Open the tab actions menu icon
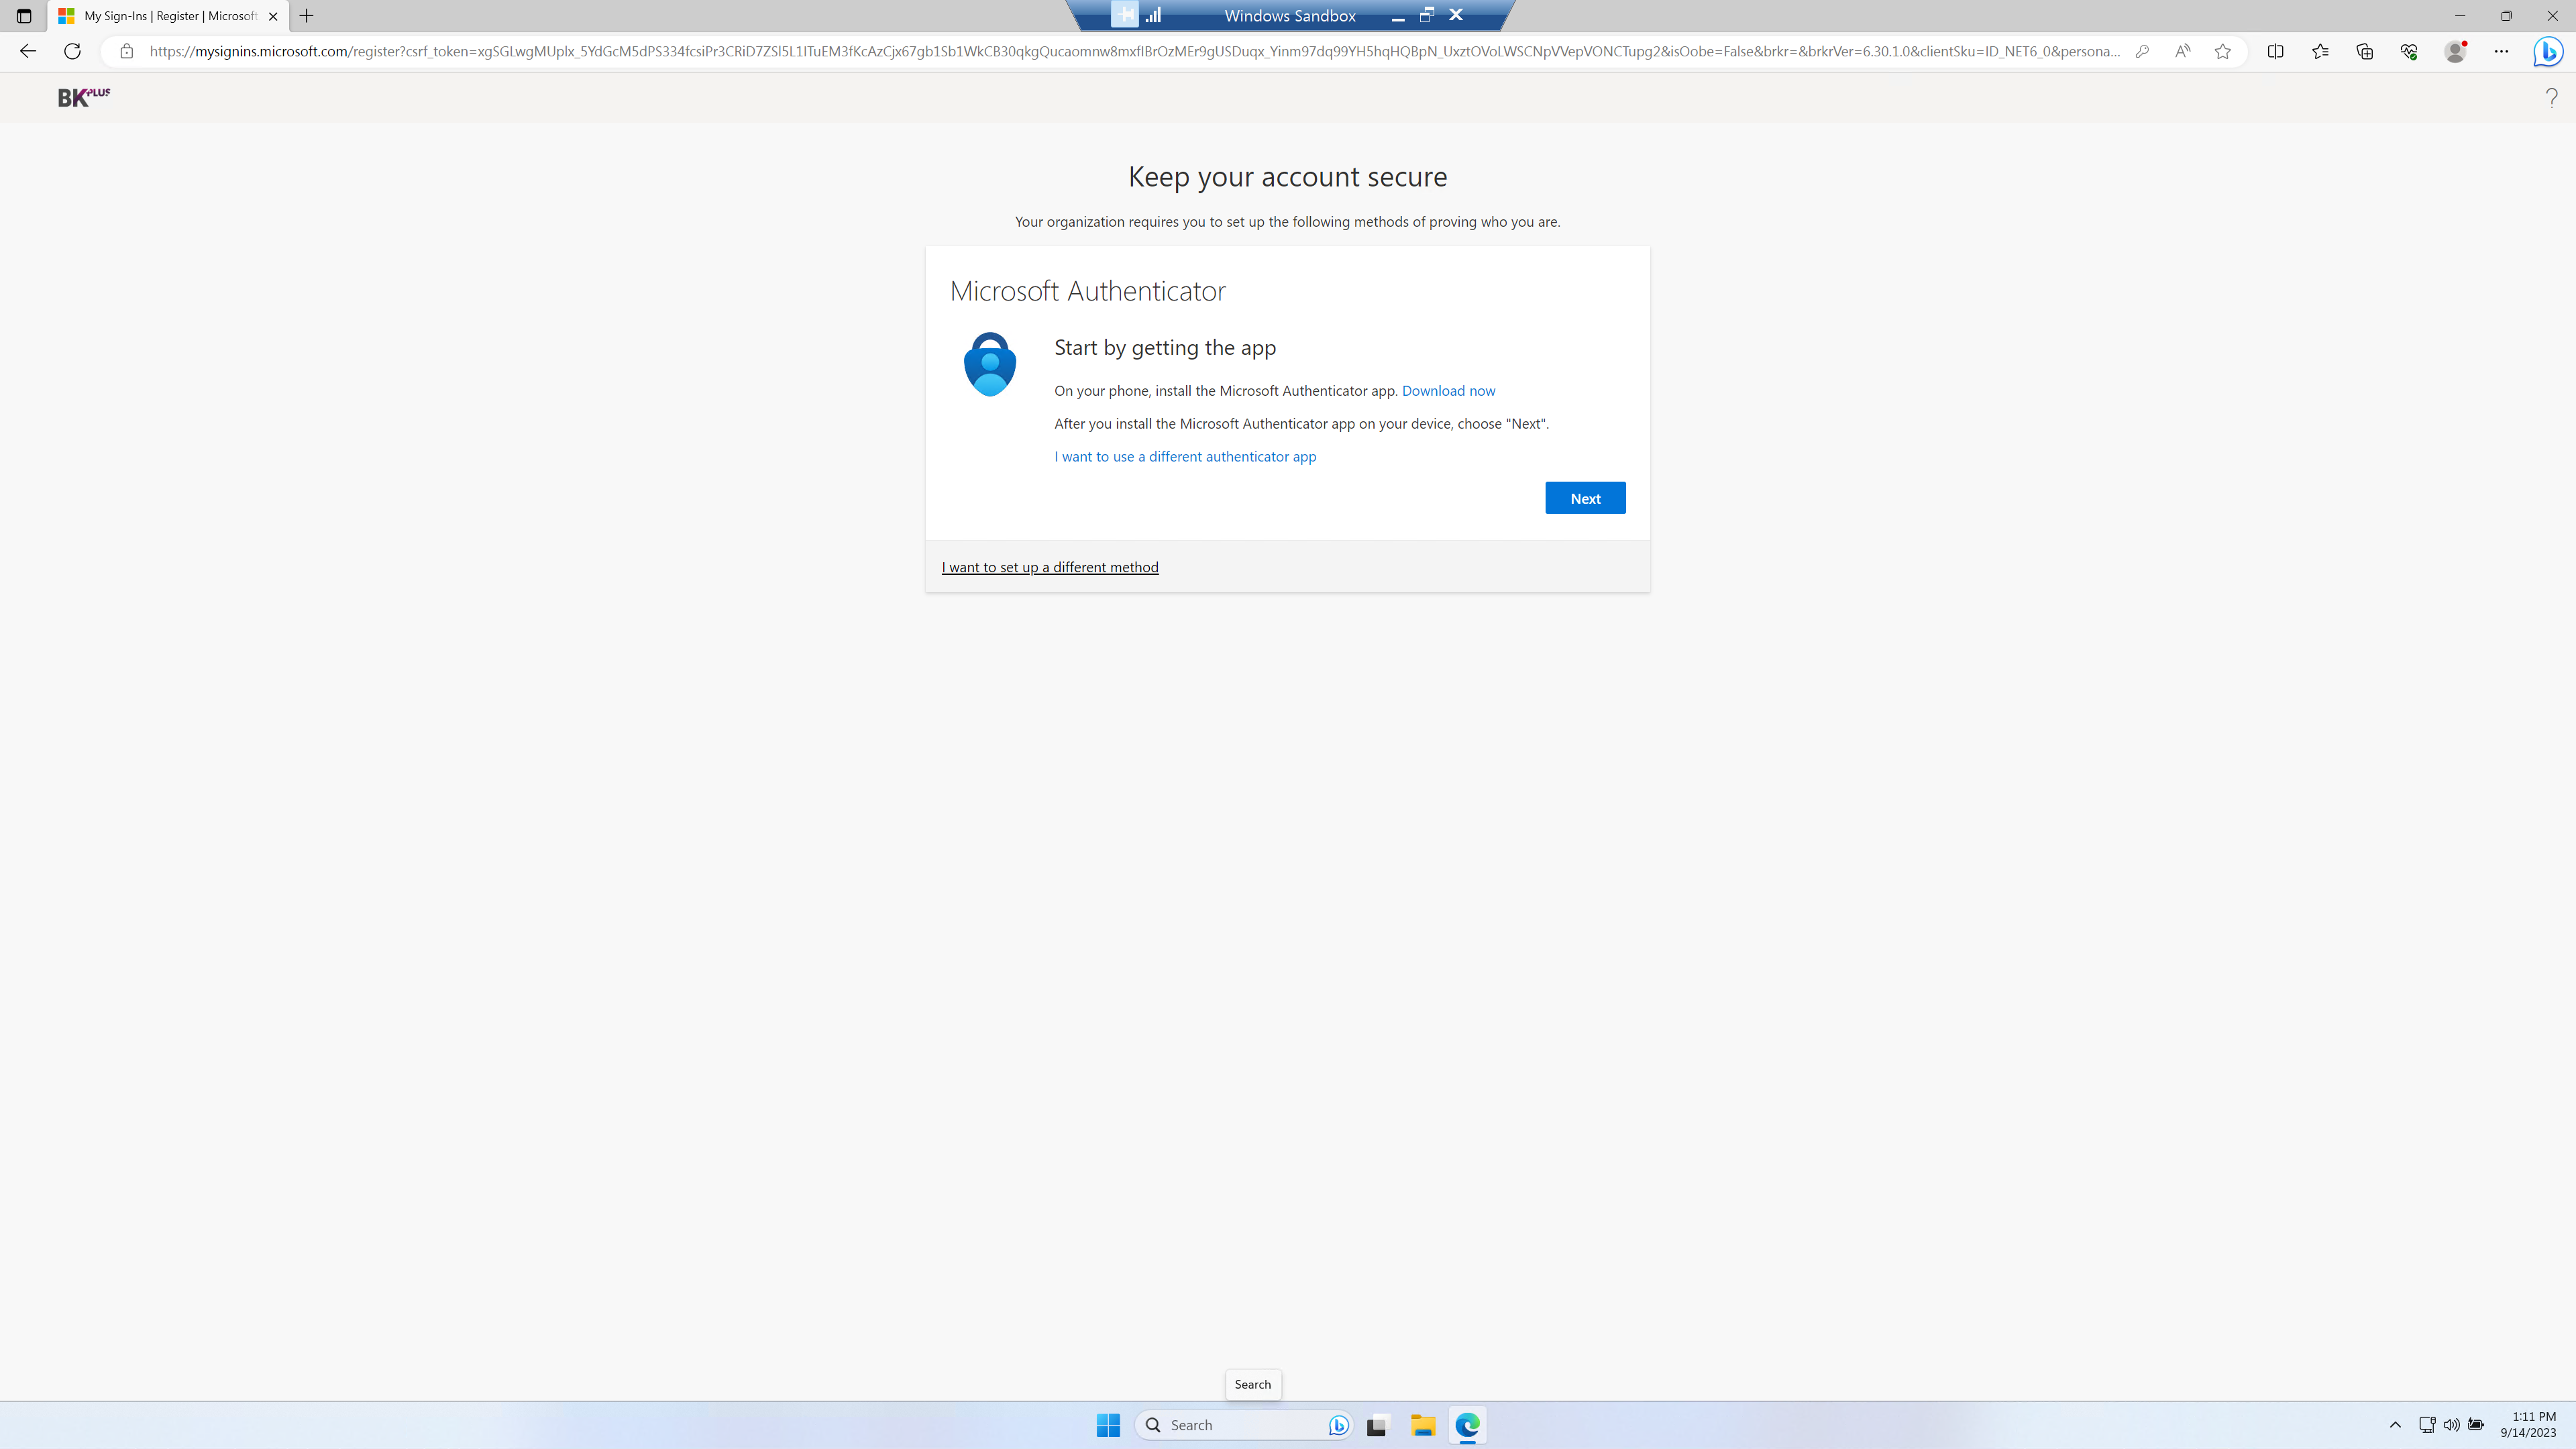This screenshot has width=2576, height=1449. 24,16
